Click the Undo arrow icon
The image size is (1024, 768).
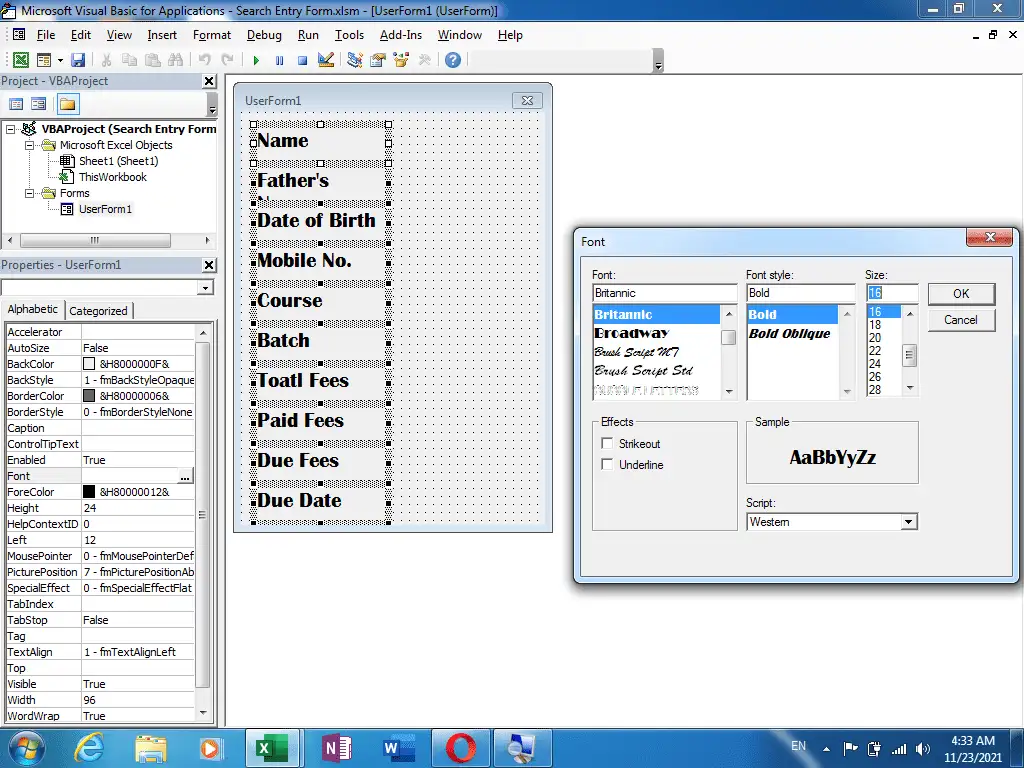point(204,60)
